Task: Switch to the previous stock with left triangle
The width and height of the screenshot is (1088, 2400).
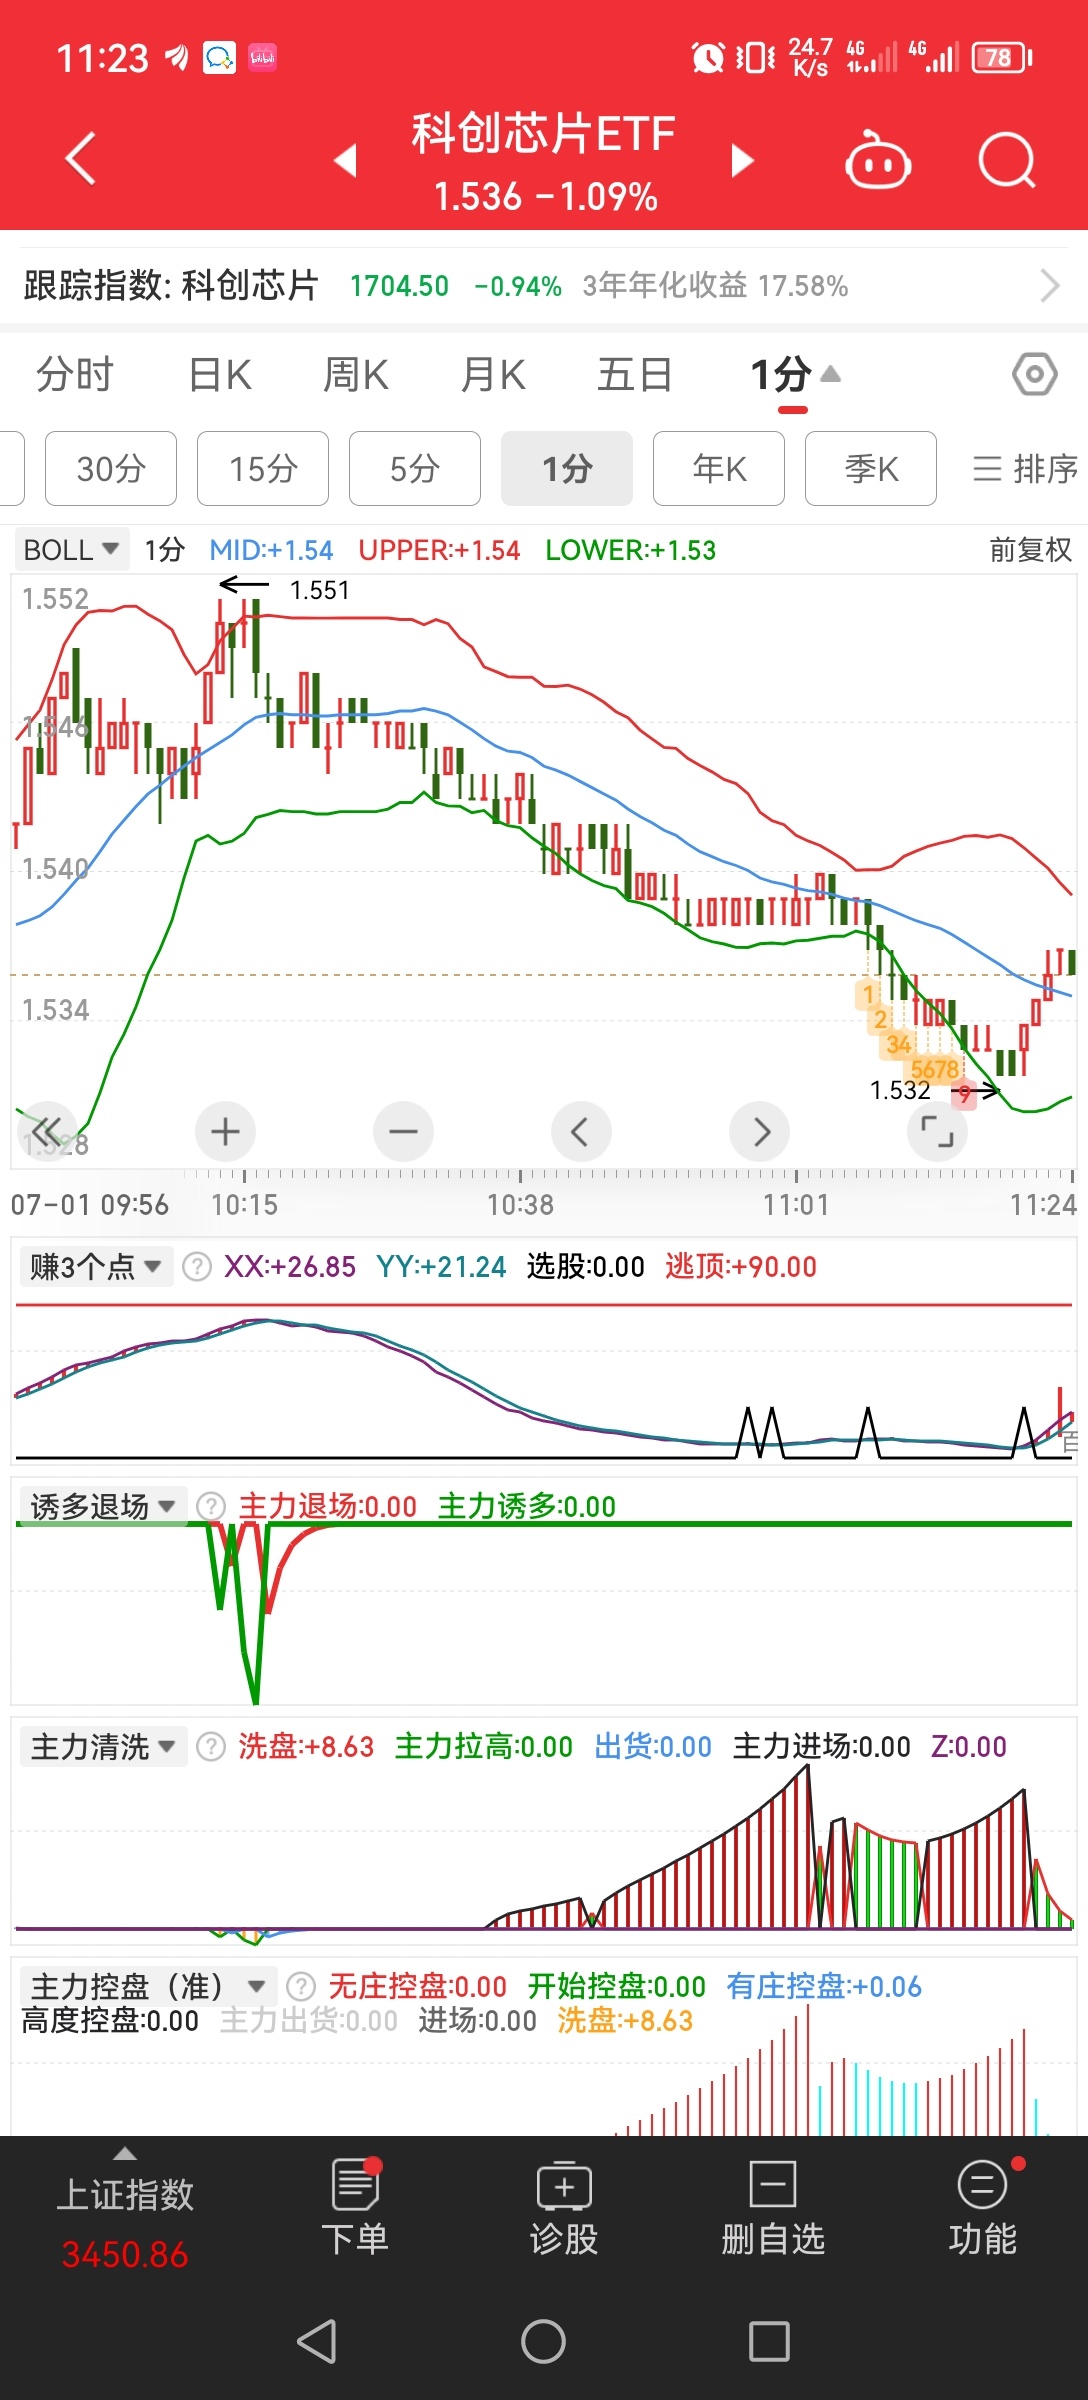Action: click(346, 160)
